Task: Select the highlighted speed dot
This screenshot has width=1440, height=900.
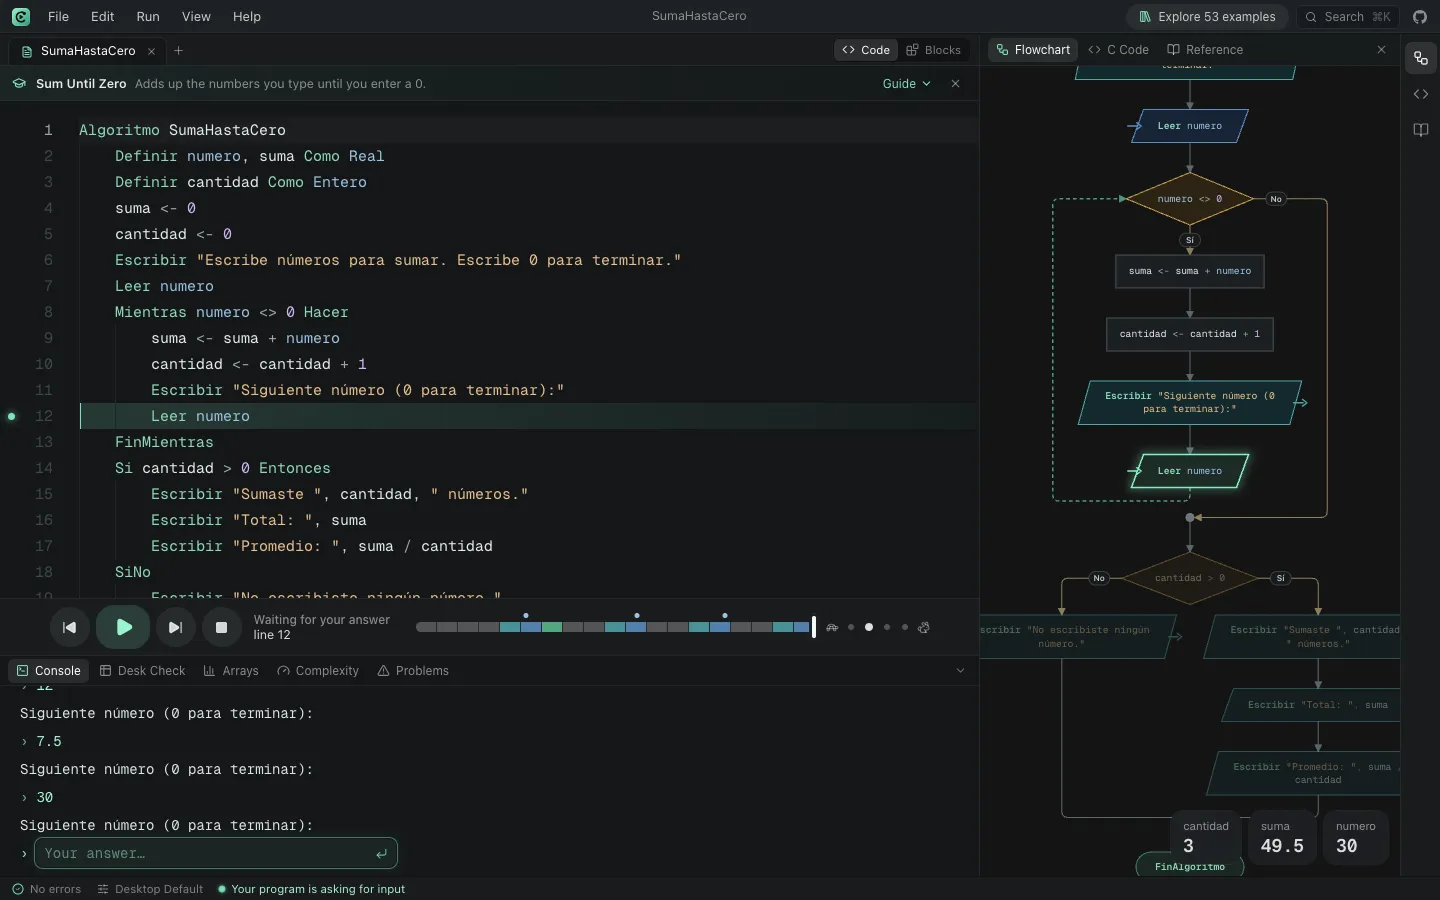Action: pos(869,627)
